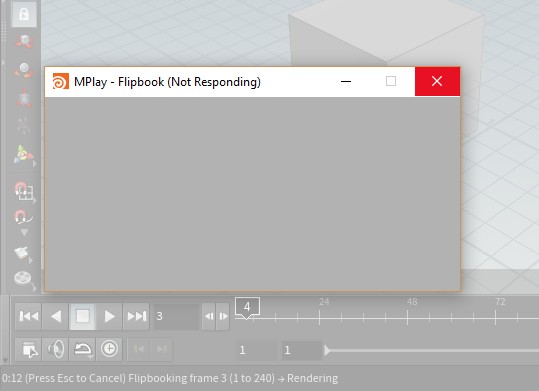Click the gray MPlay Flipbook image canvas
This screenshot has height=391, width=539.
coord(253,194)
